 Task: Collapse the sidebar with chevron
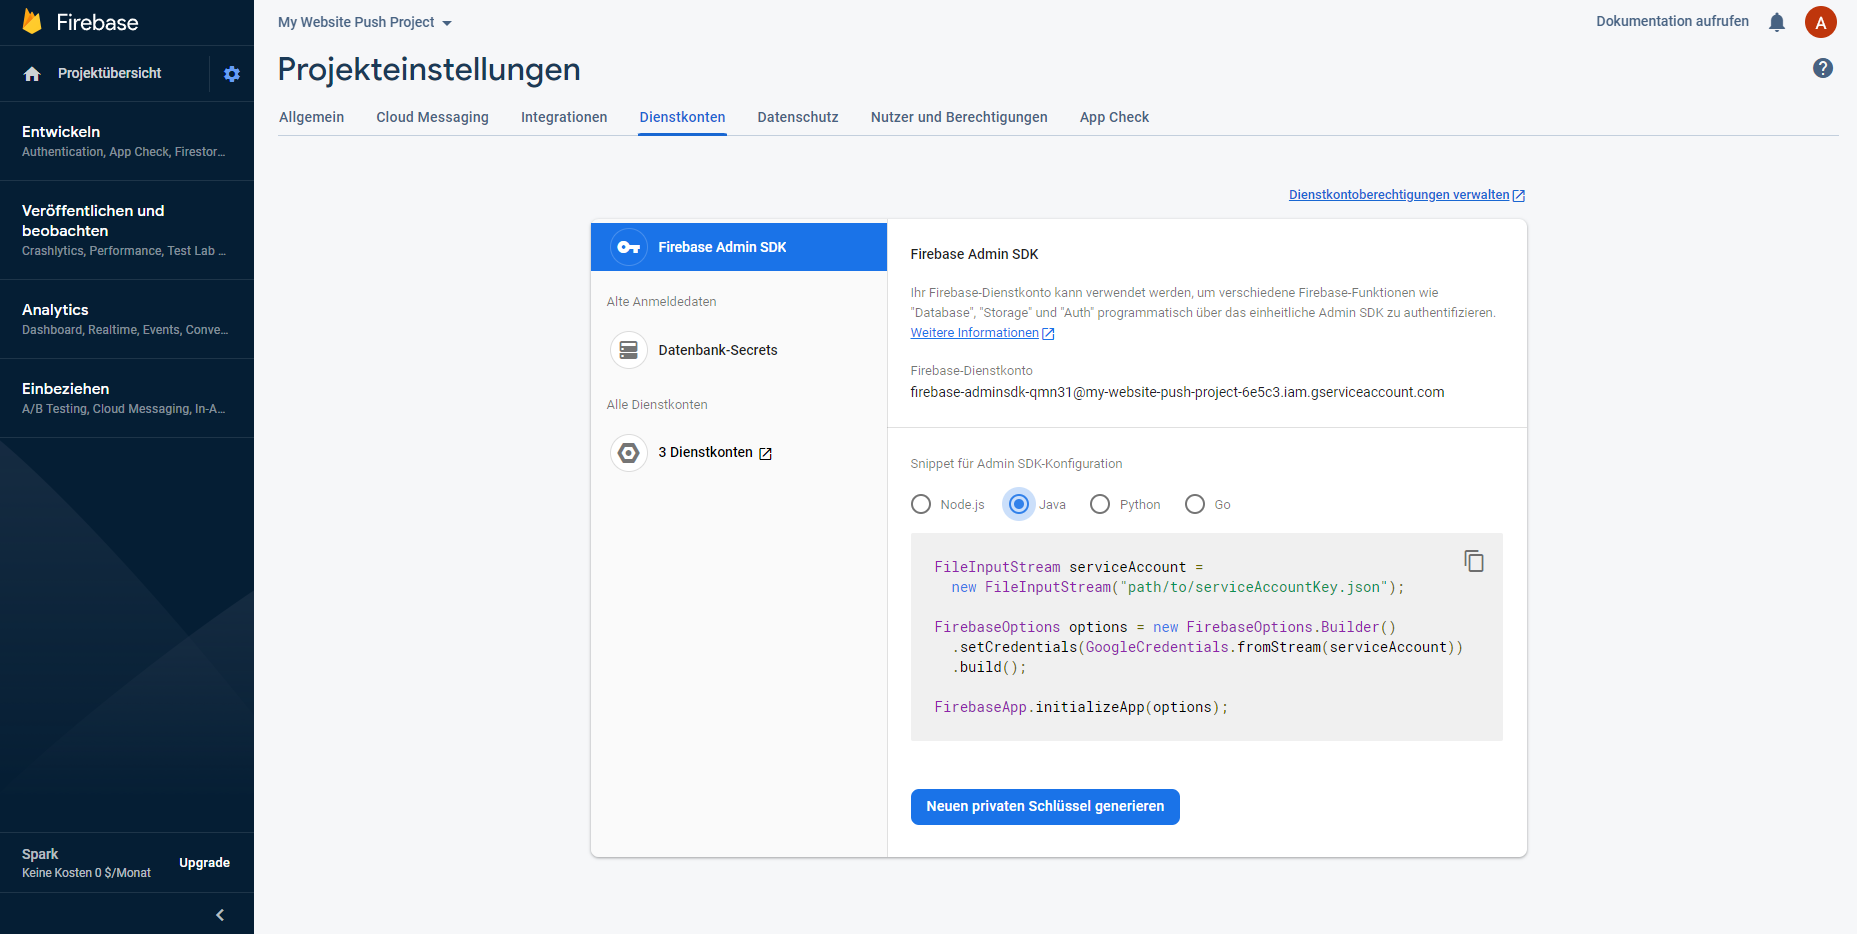click(x=220, y=915)
